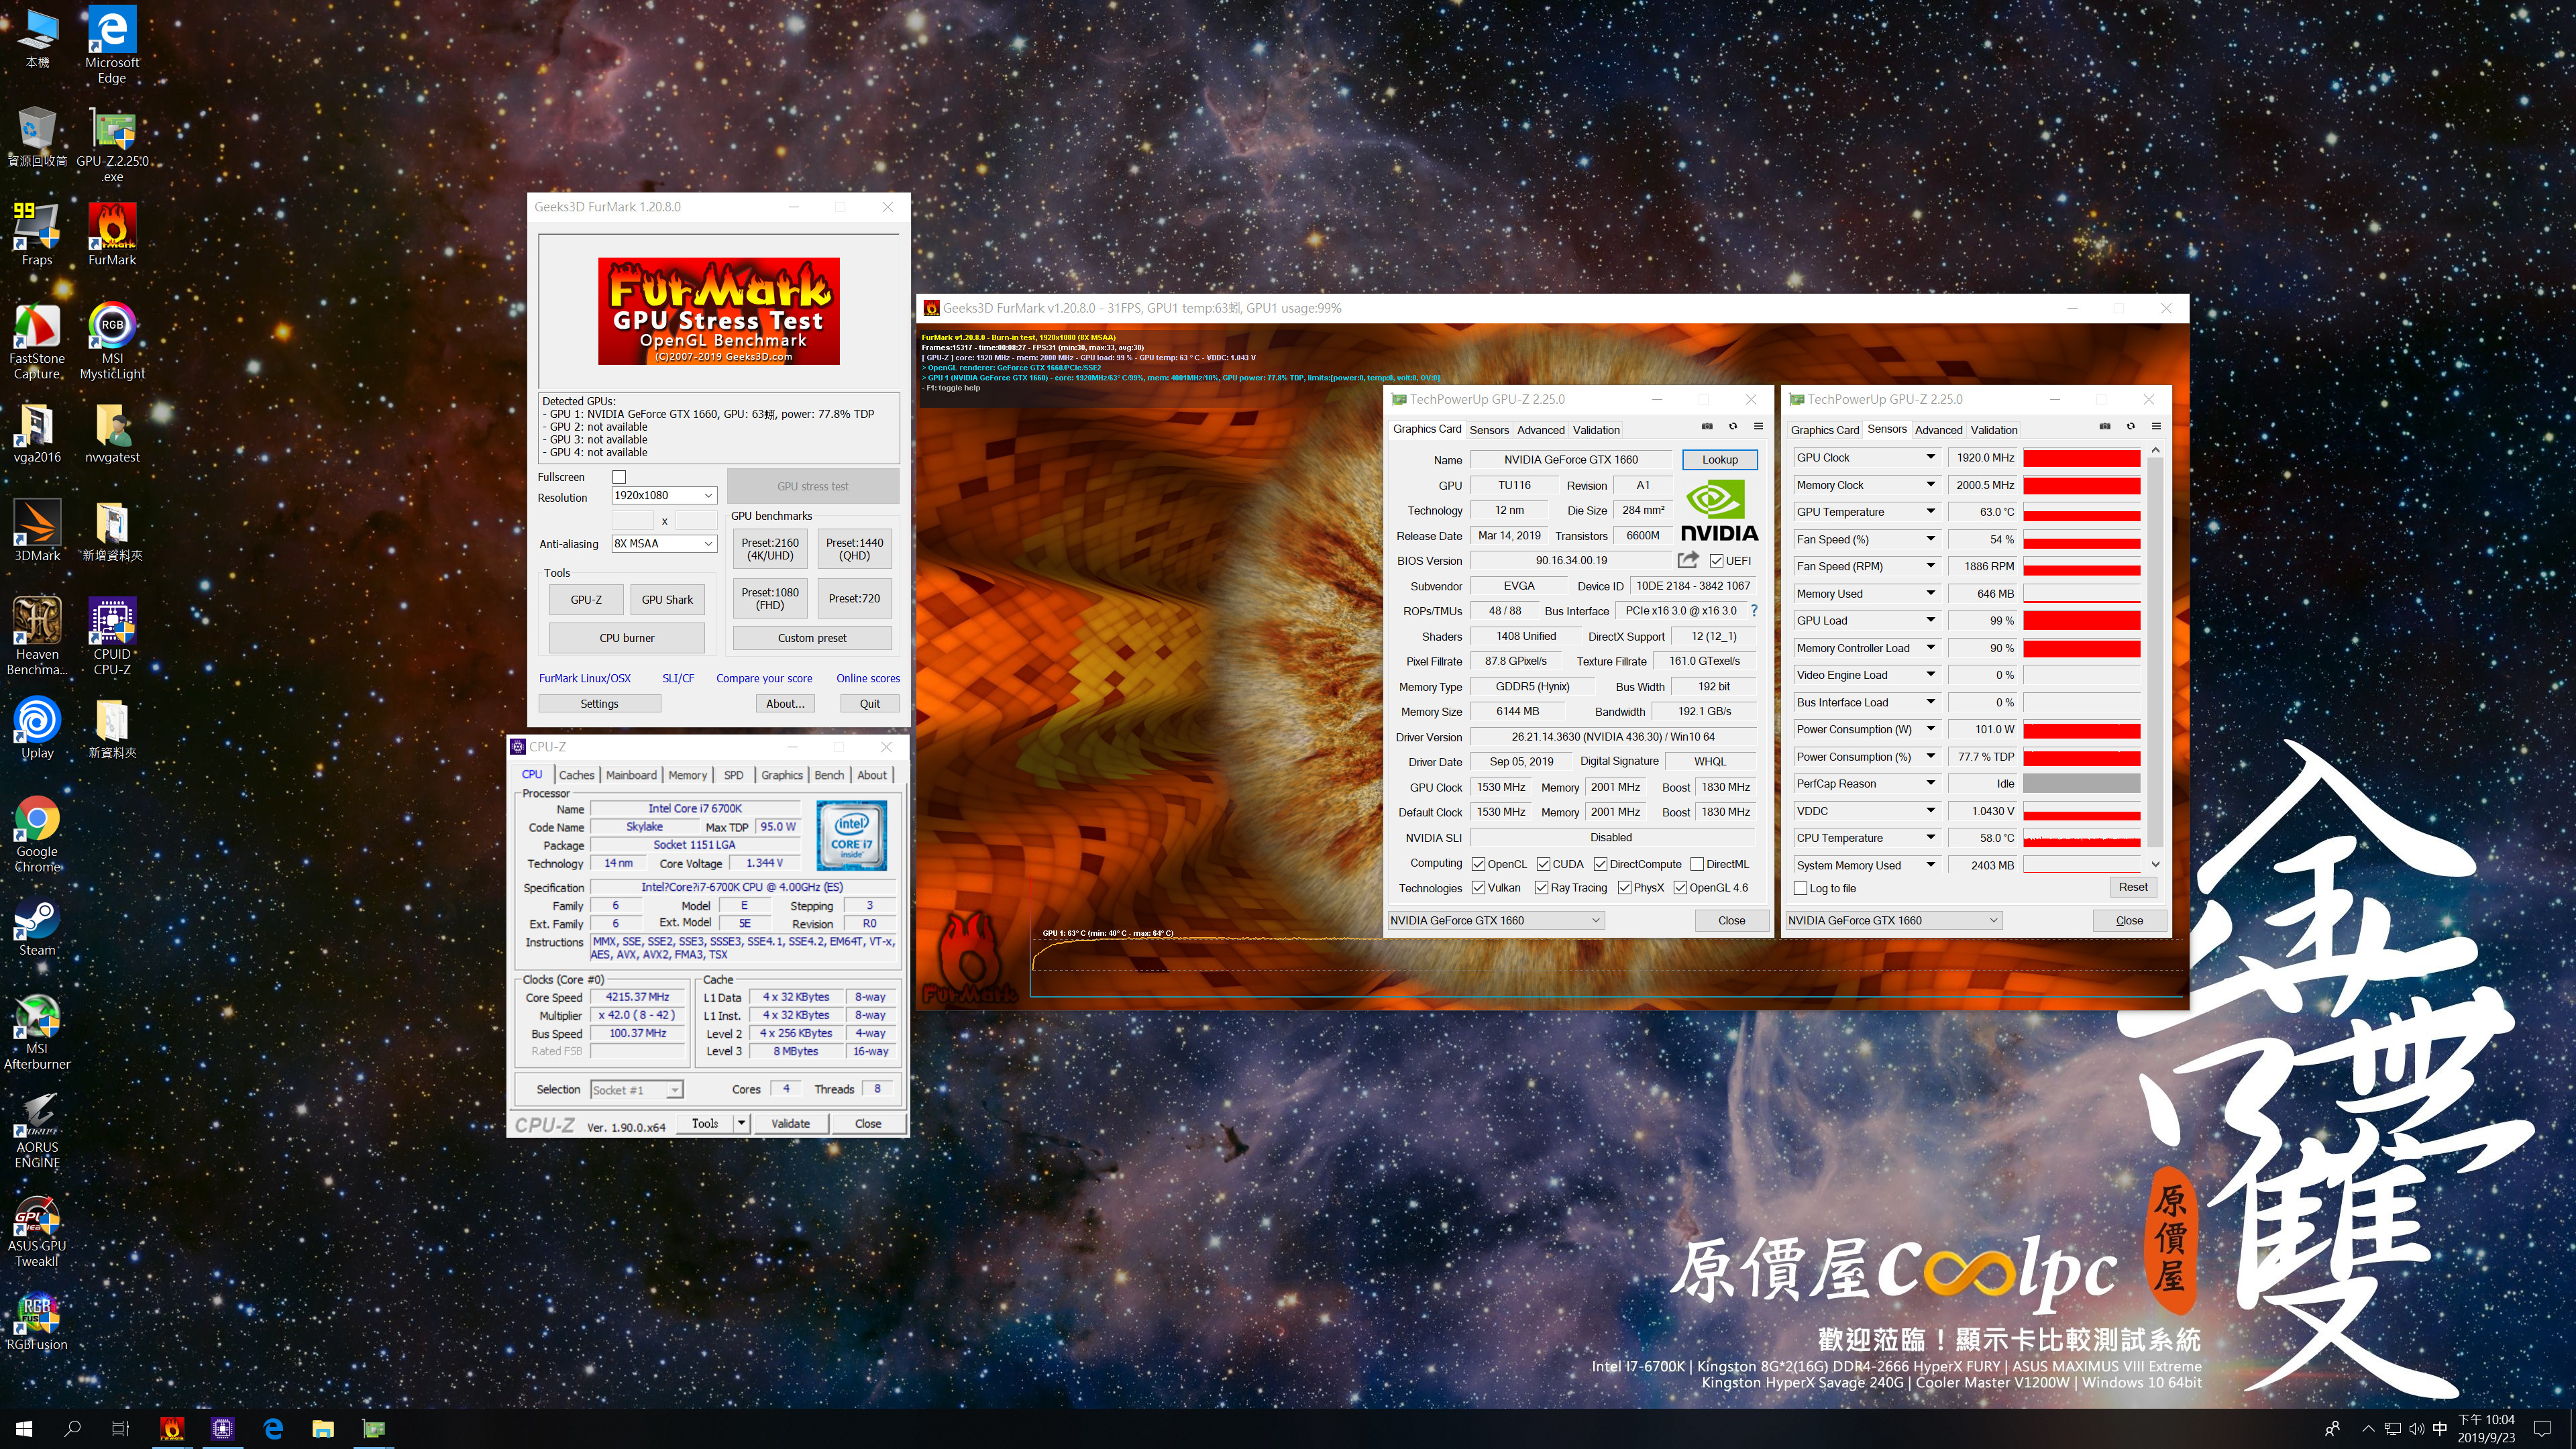Enable the FurMark Fullscreen checkbox

point(619,477)
